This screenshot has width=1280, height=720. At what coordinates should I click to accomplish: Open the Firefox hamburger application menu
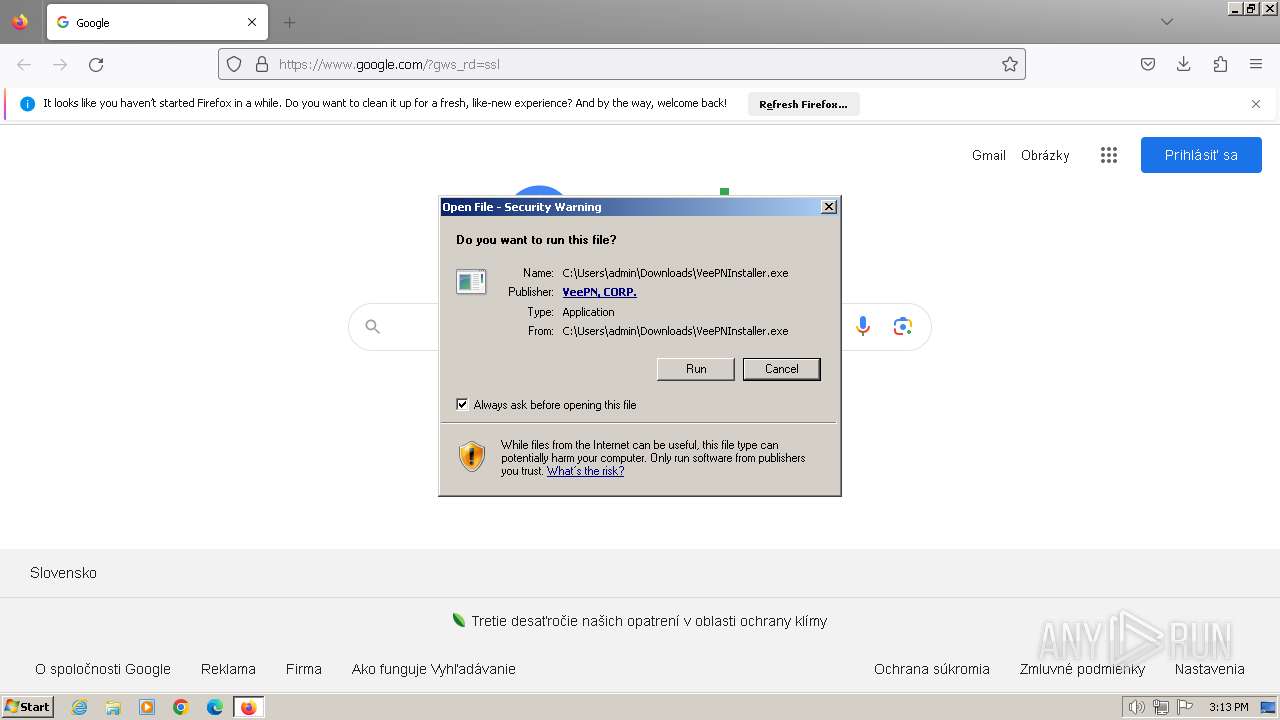(1256, 64)
